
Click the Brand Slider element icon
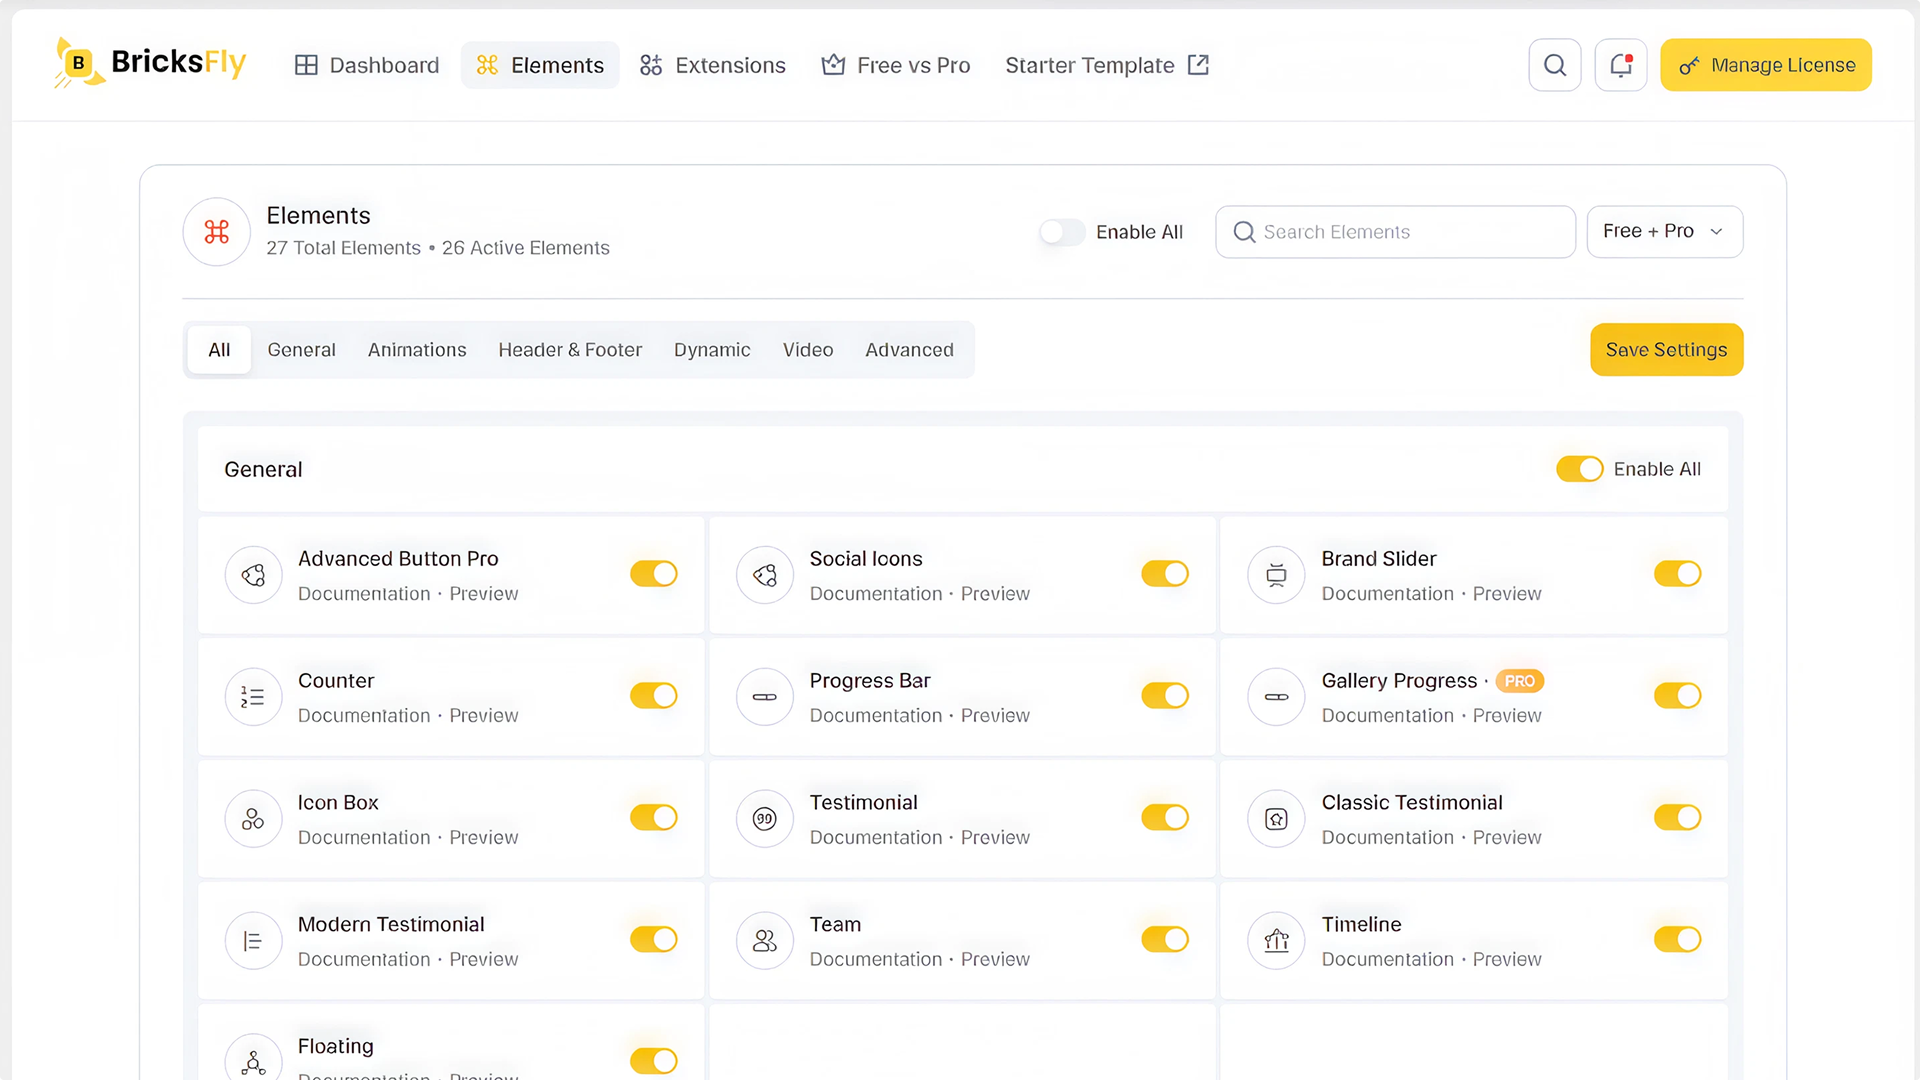(x=1276, y=575)
